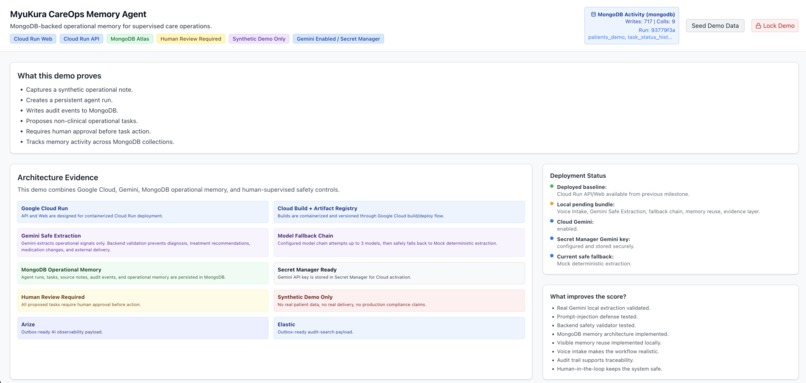Open the Google Cloud Run evidence card
The image size is (806, 383).
click(143, 212)
